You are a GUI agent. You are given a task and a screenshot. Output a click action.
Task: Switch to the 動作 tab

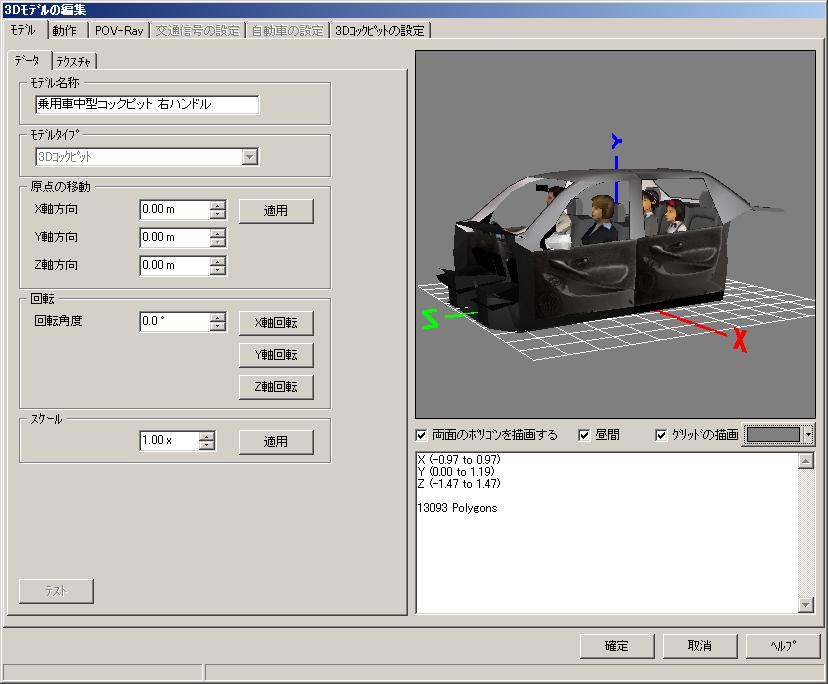pyautogui.click(x=64, y=30)
